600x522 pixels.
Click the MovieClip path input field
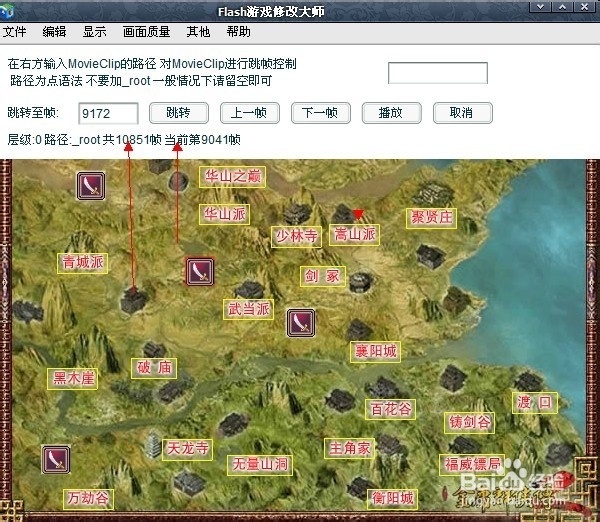(x=438, y=73)
